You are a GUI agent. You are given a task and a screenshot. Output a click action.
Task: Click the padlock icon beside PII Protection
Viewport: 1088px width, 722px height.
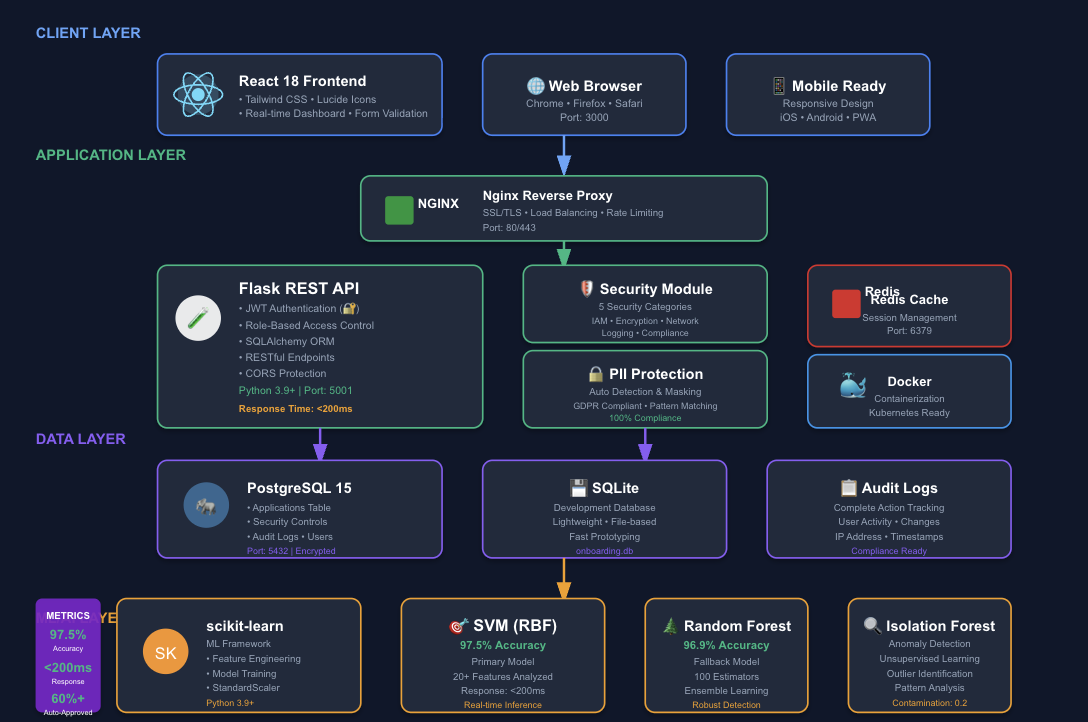point(595,375)
